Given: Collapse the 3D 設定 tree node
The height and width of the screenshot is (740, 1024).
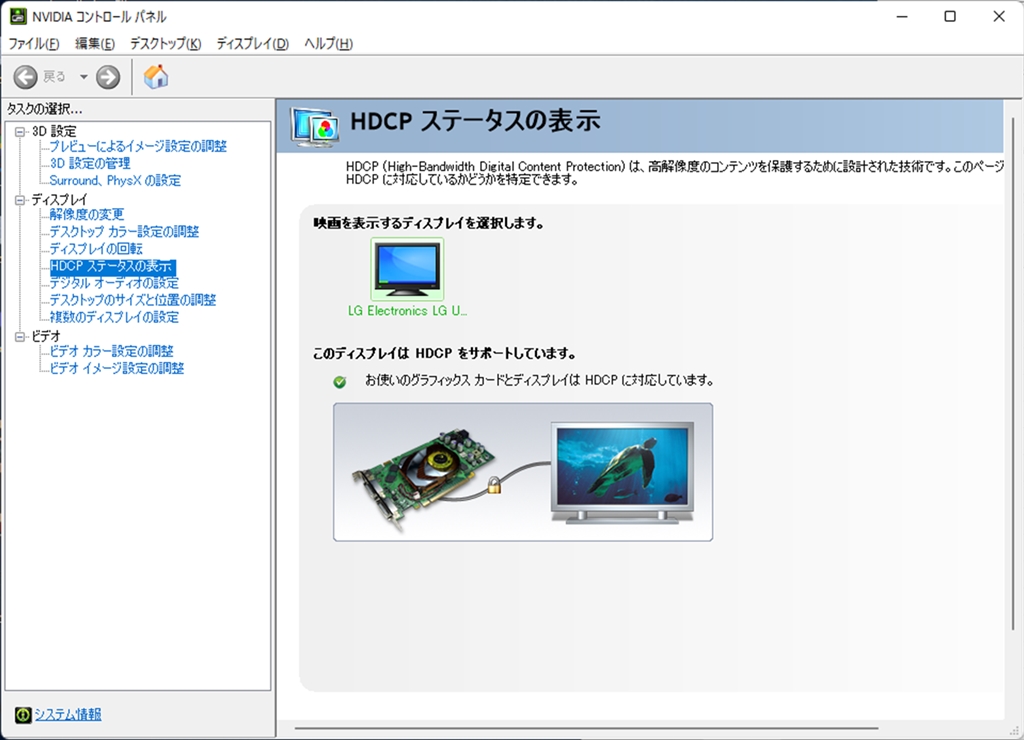Looking at the screenshot, I should (20, 131).
